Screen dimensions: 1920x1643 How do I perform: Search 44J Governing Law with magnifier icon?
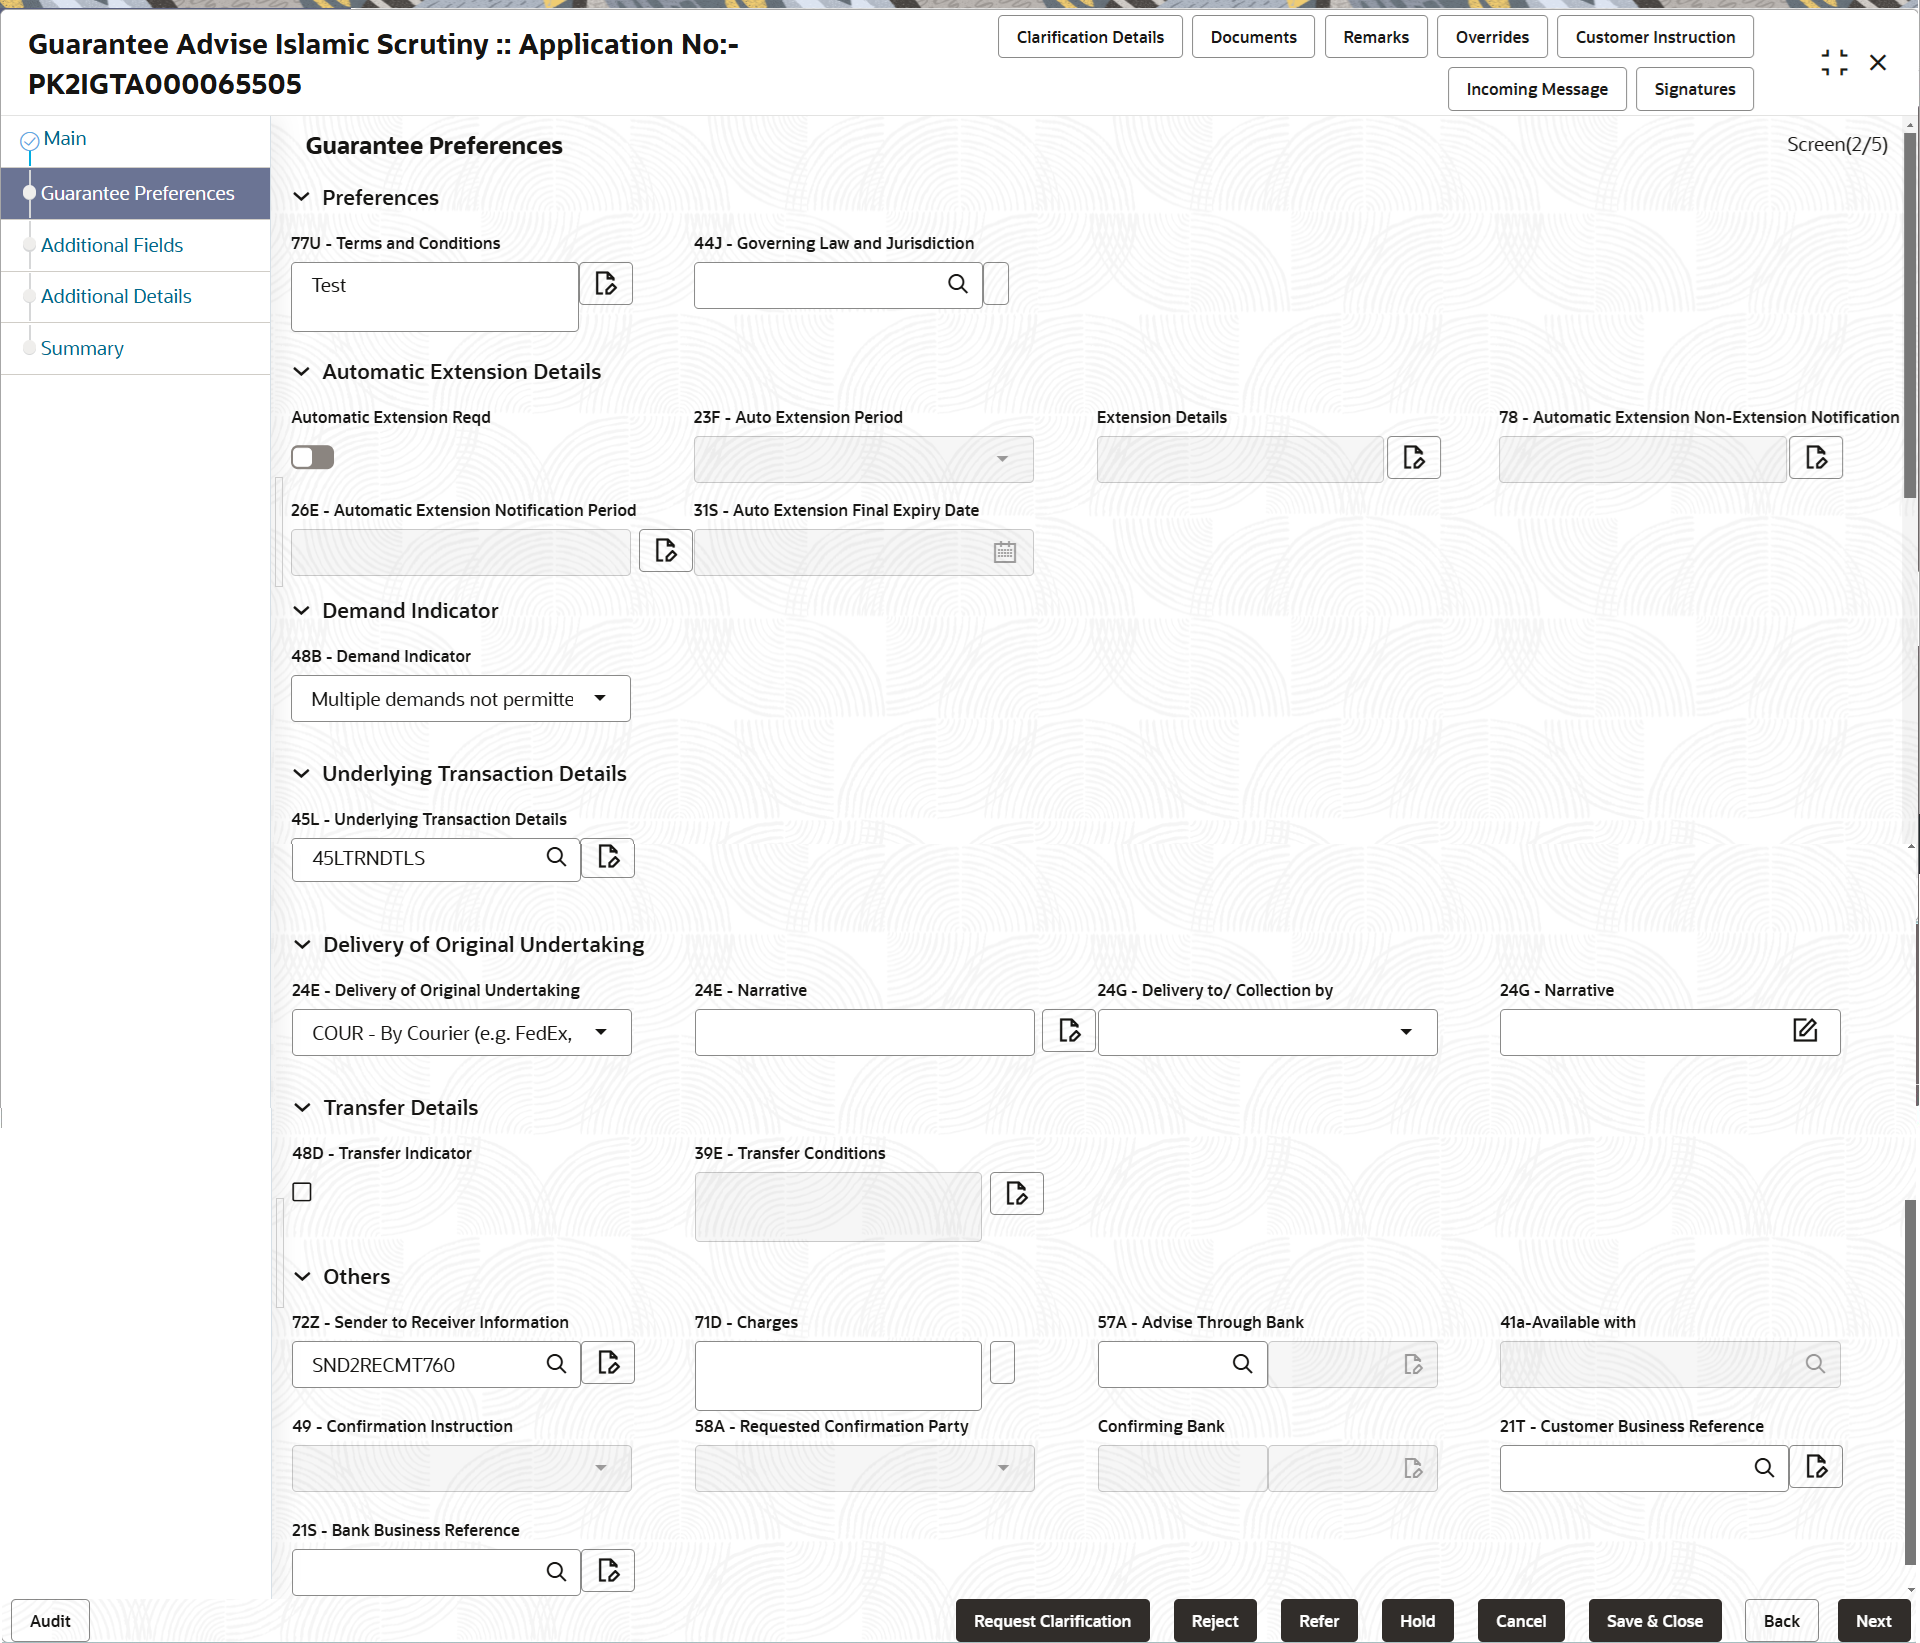[957, 284]
